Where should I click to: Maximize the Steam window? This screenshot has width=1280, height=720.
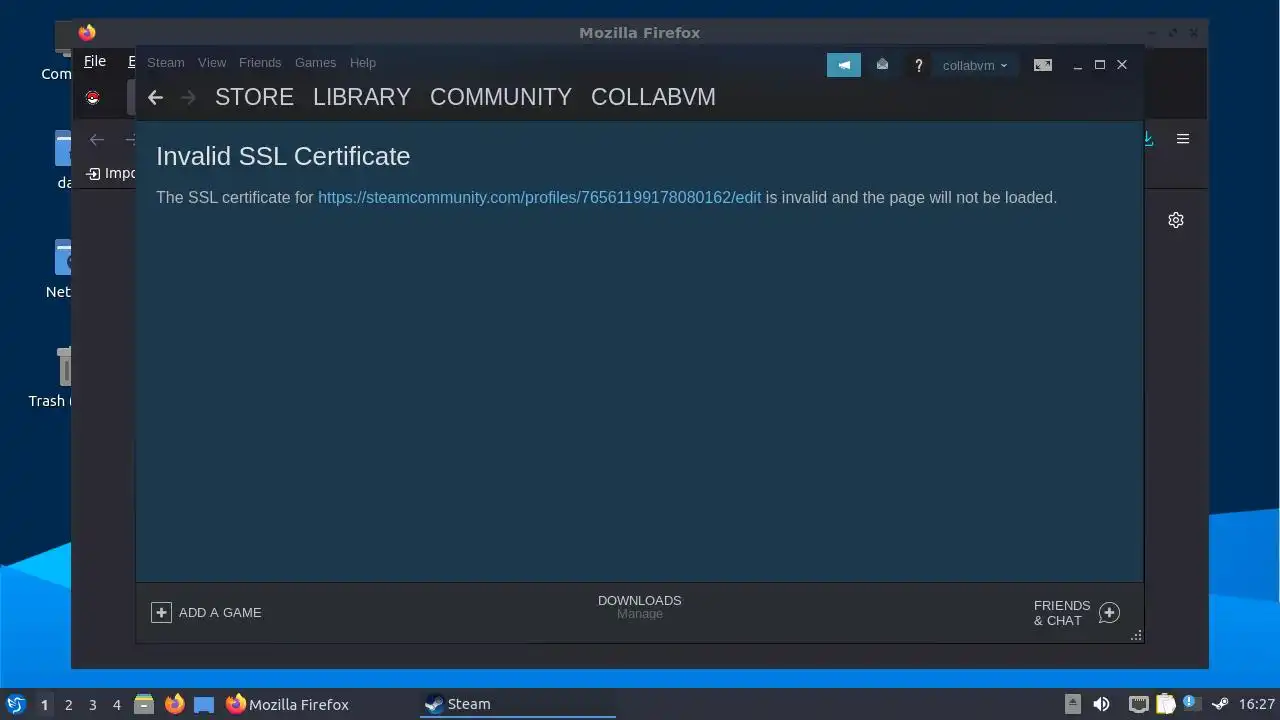point(1100,65)
